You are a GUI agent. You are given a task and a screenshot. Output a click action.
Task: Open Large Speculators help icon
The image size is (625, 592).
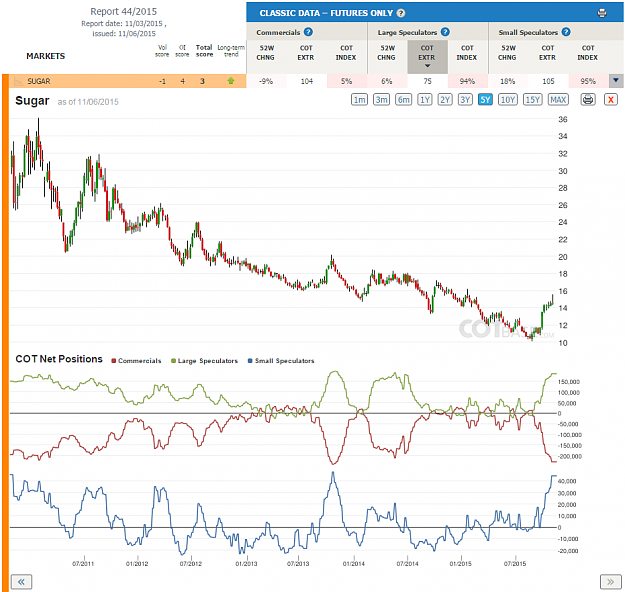(445, 32)
